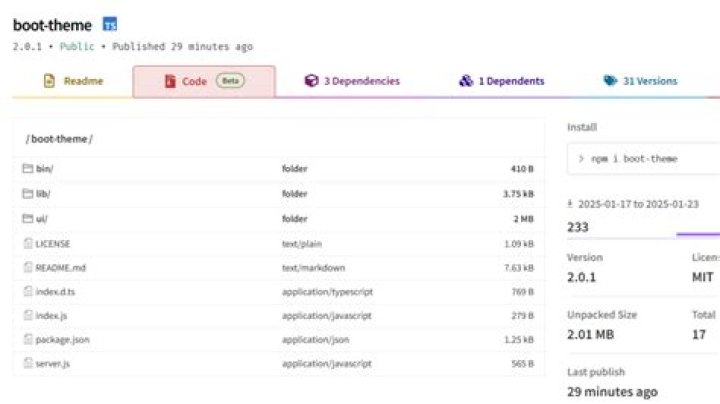
Task: Click the folder icon beside bin/
Action: 28,168
